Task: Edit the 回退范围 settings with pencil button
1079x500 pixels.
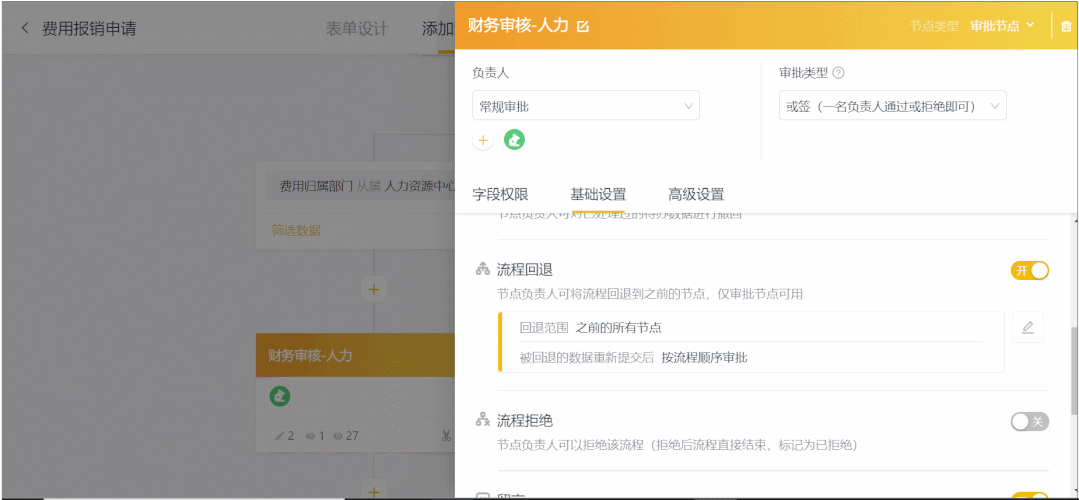Action: point(1027,327)
